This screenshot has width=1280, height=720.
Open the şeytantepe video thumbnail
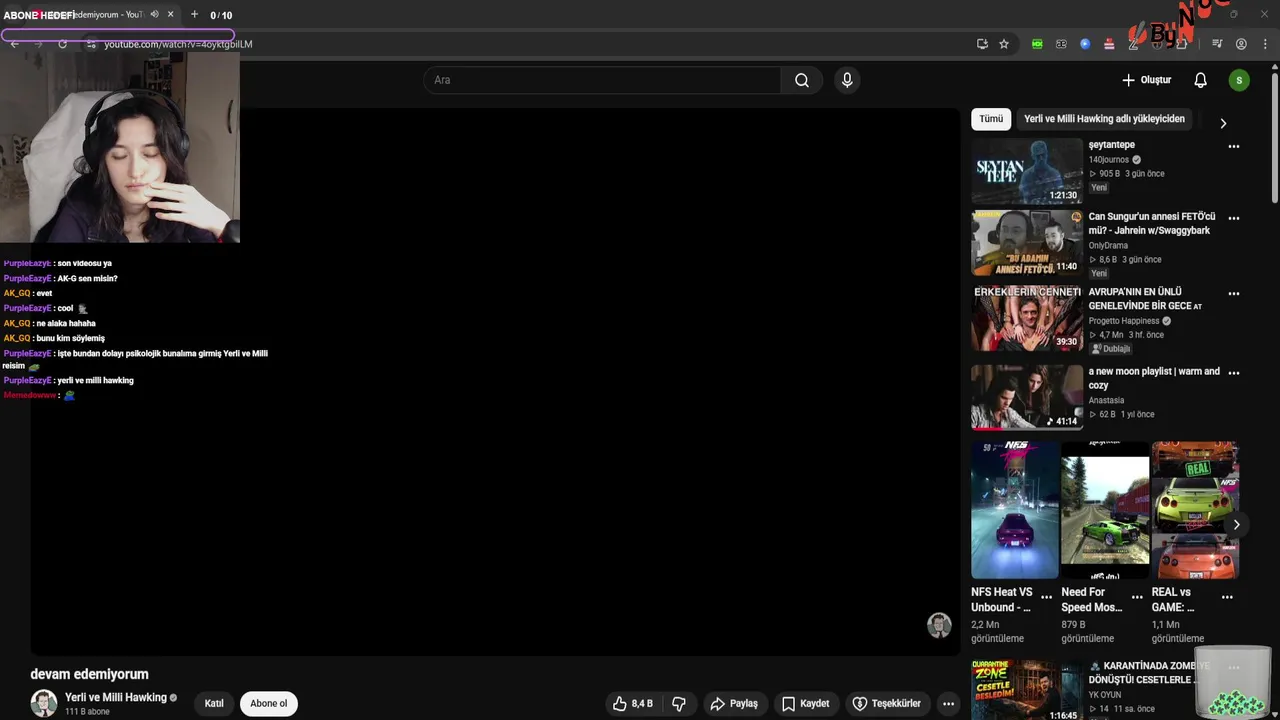(1027, 171)
